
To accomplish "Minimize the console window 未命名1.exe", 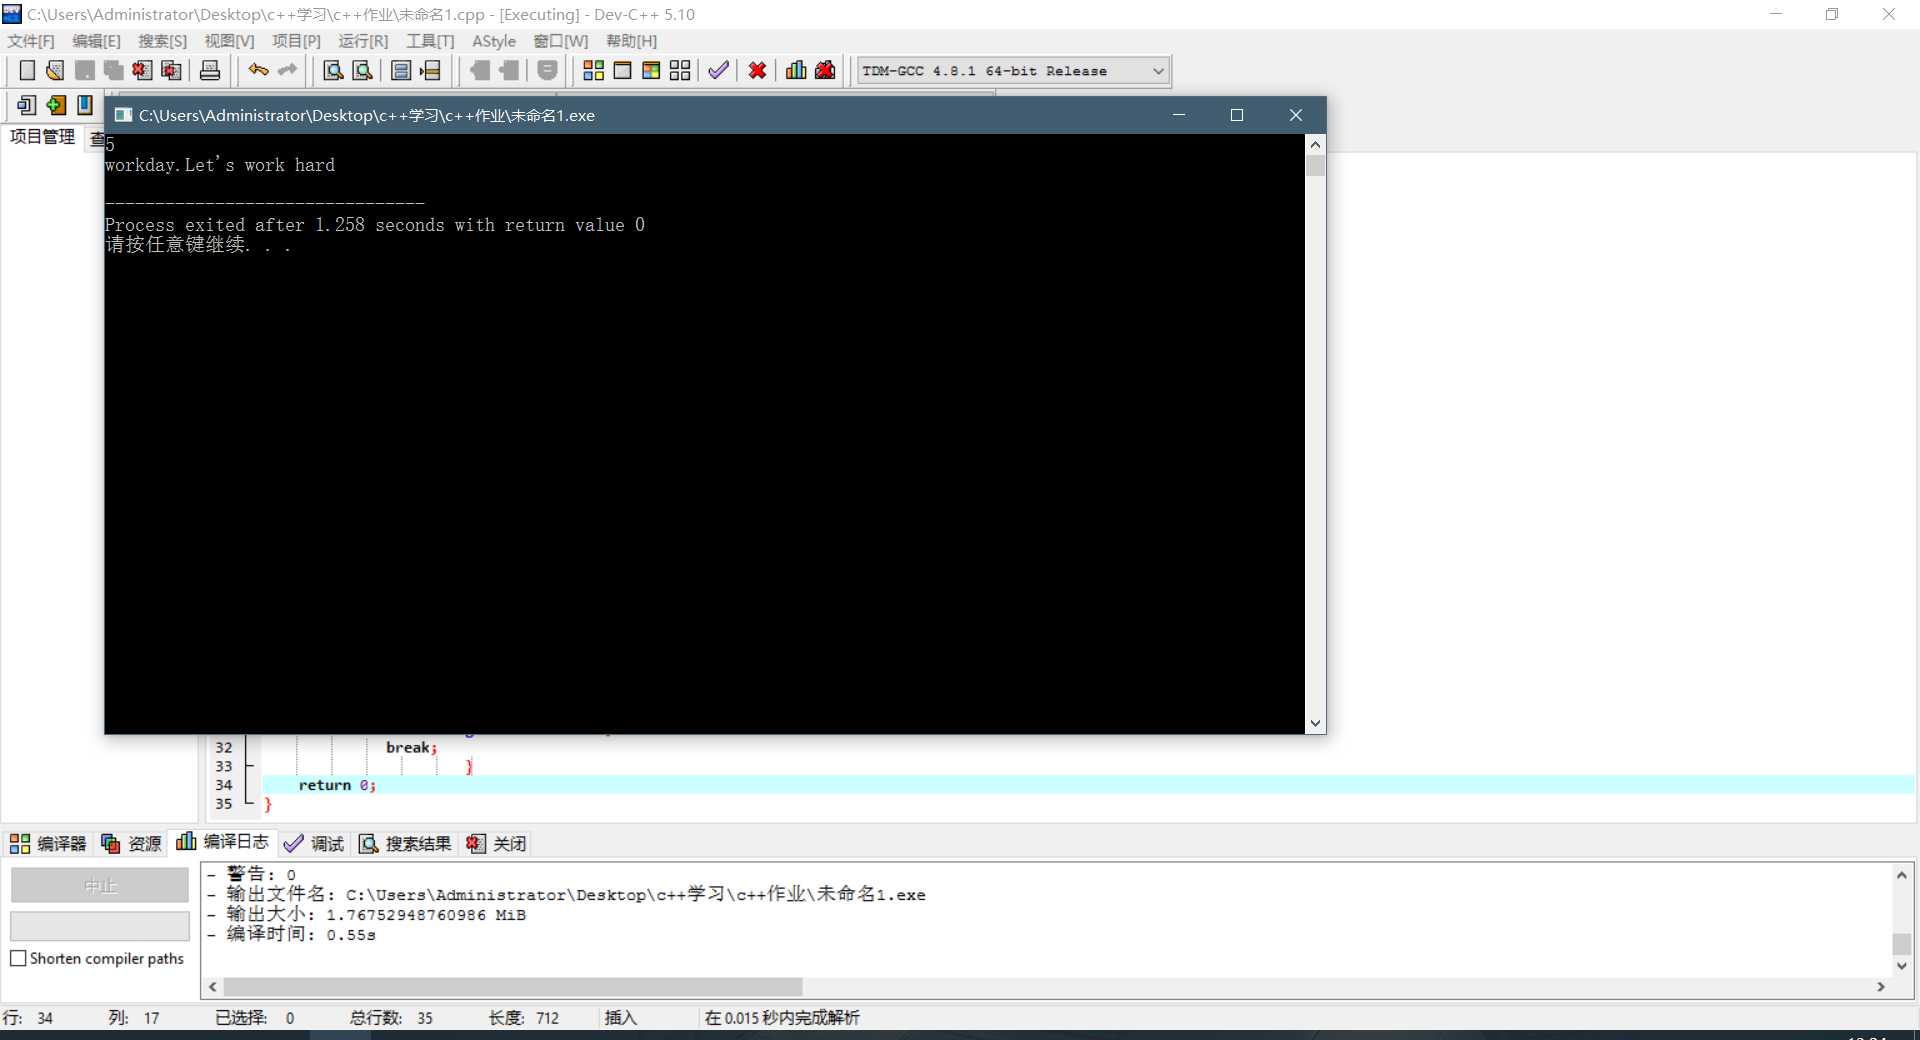I will (1179, 115).
